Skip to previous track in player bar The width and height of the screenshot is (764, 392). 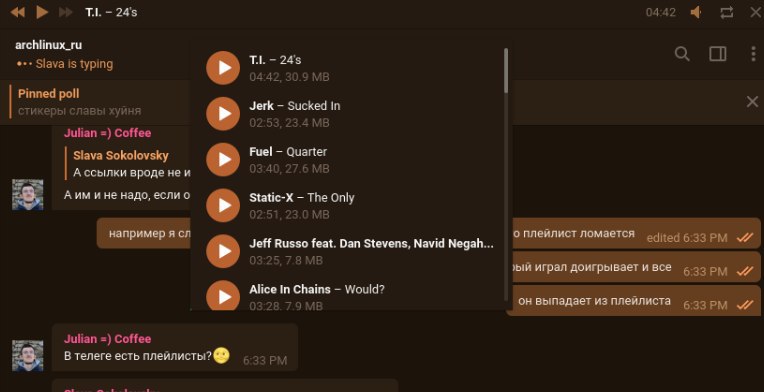(18, 12)
